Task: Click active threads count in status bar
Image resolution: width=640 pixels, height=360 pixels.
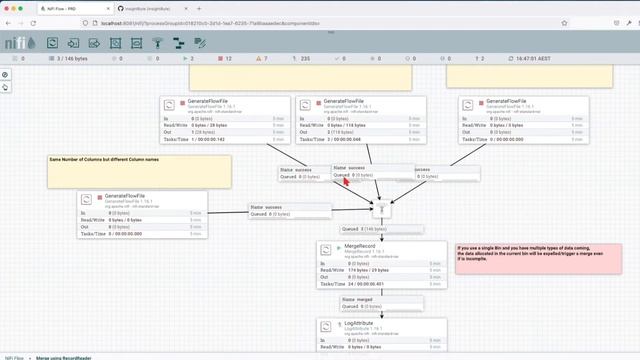Action: (19, 59)
